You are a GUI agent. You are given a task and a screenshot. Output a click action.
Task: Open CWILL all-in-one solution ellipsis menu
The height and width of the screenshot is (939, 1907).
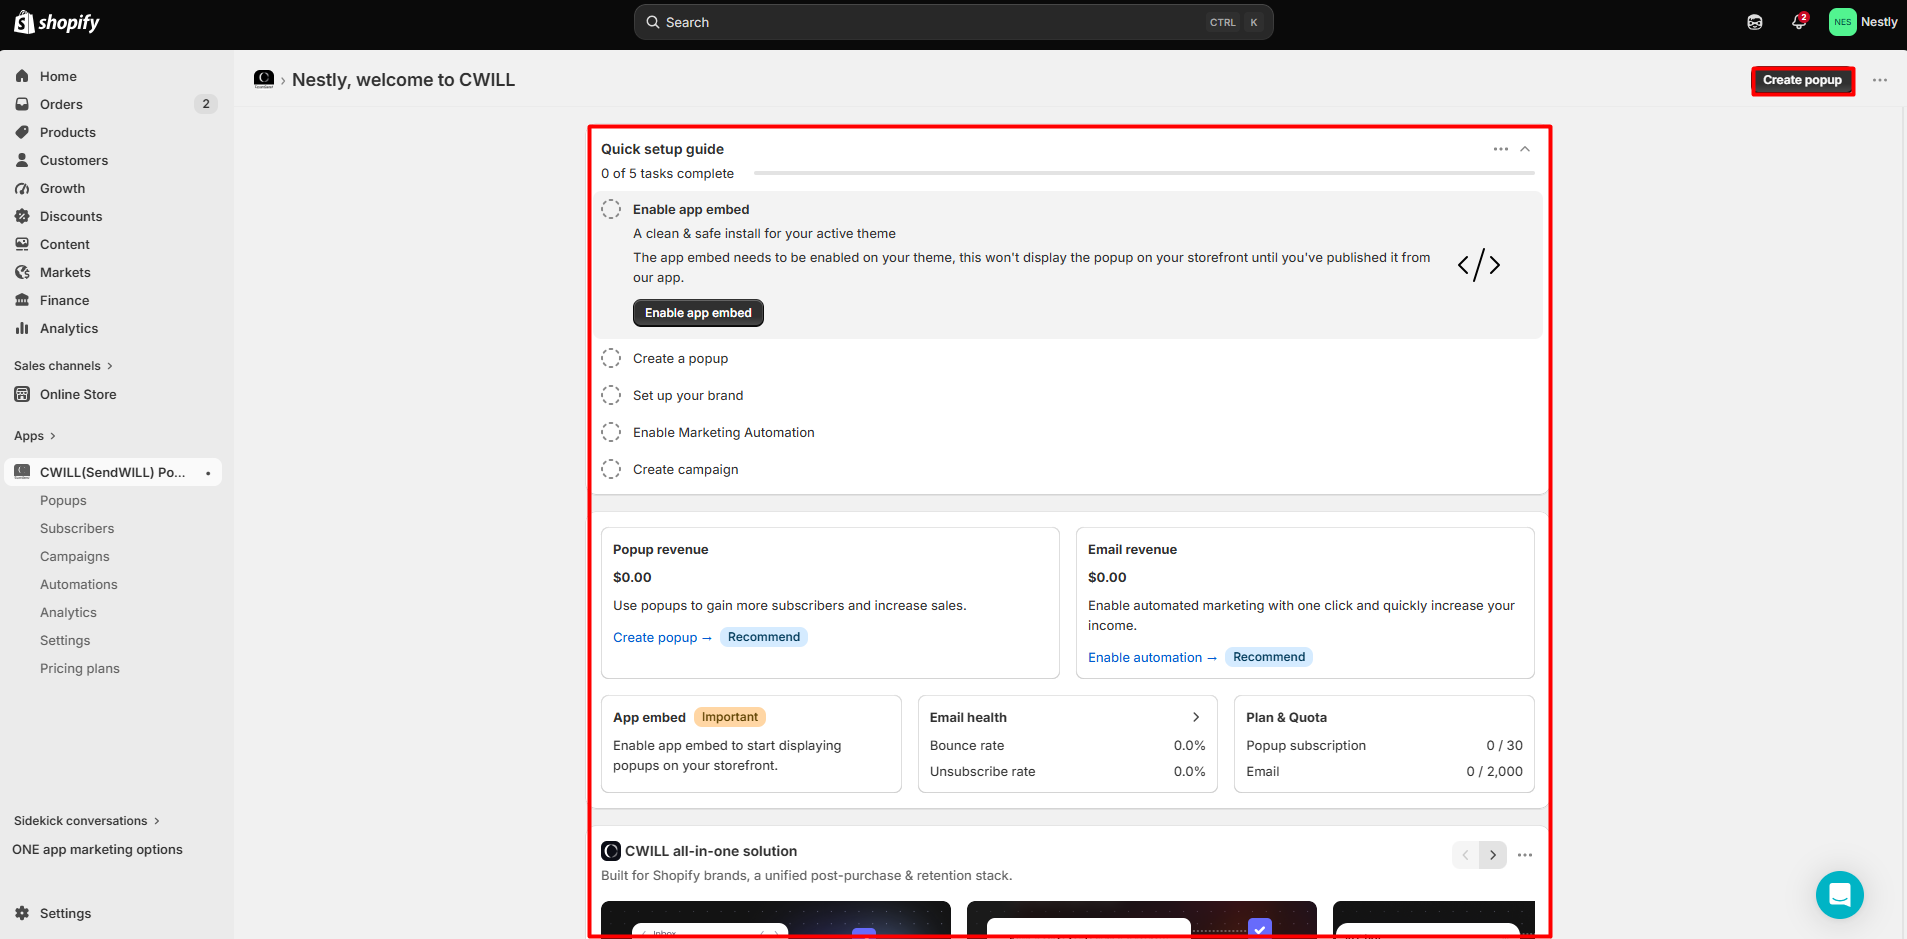click(x=1524, y=855)
